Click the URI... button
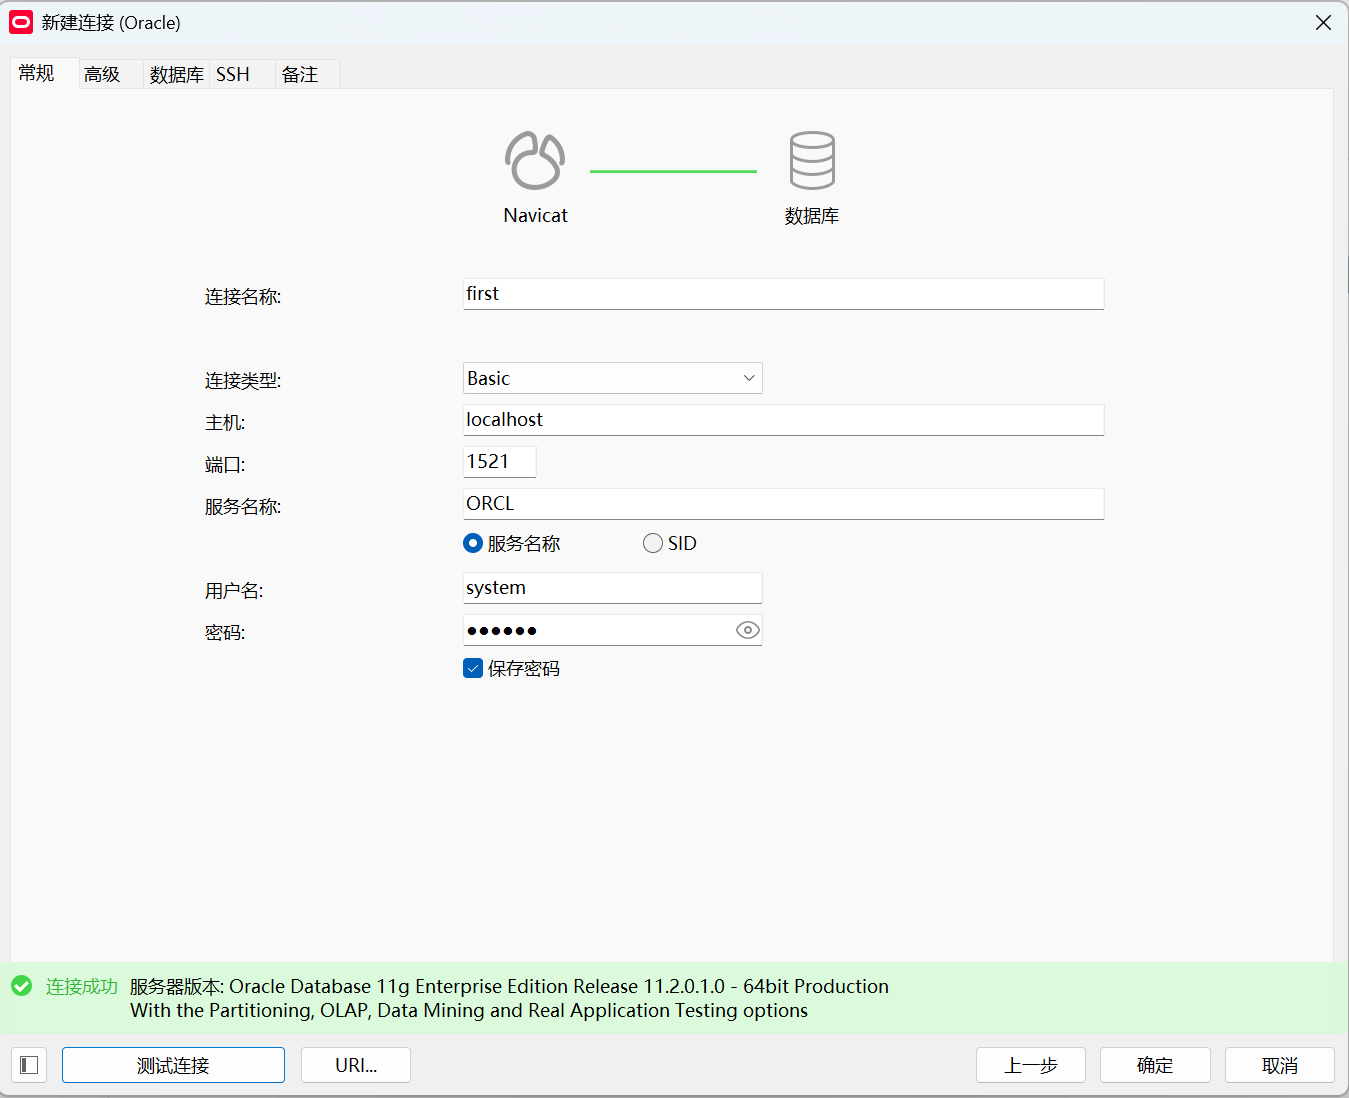 (x=356, y=1065)
